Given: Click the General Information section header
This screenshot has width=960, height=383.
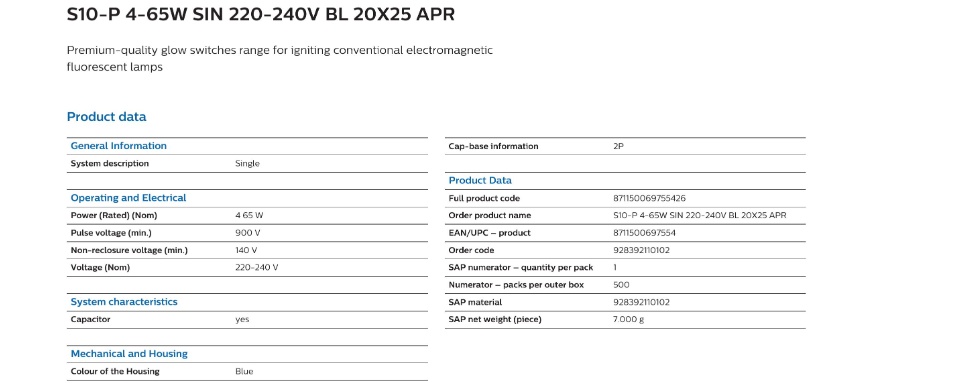Looking at the screenshot, I should click(119, 146).
